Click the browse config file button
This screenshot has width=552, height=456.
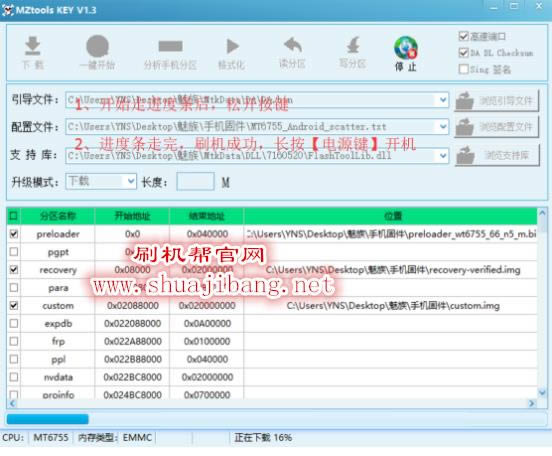(497, 127)
